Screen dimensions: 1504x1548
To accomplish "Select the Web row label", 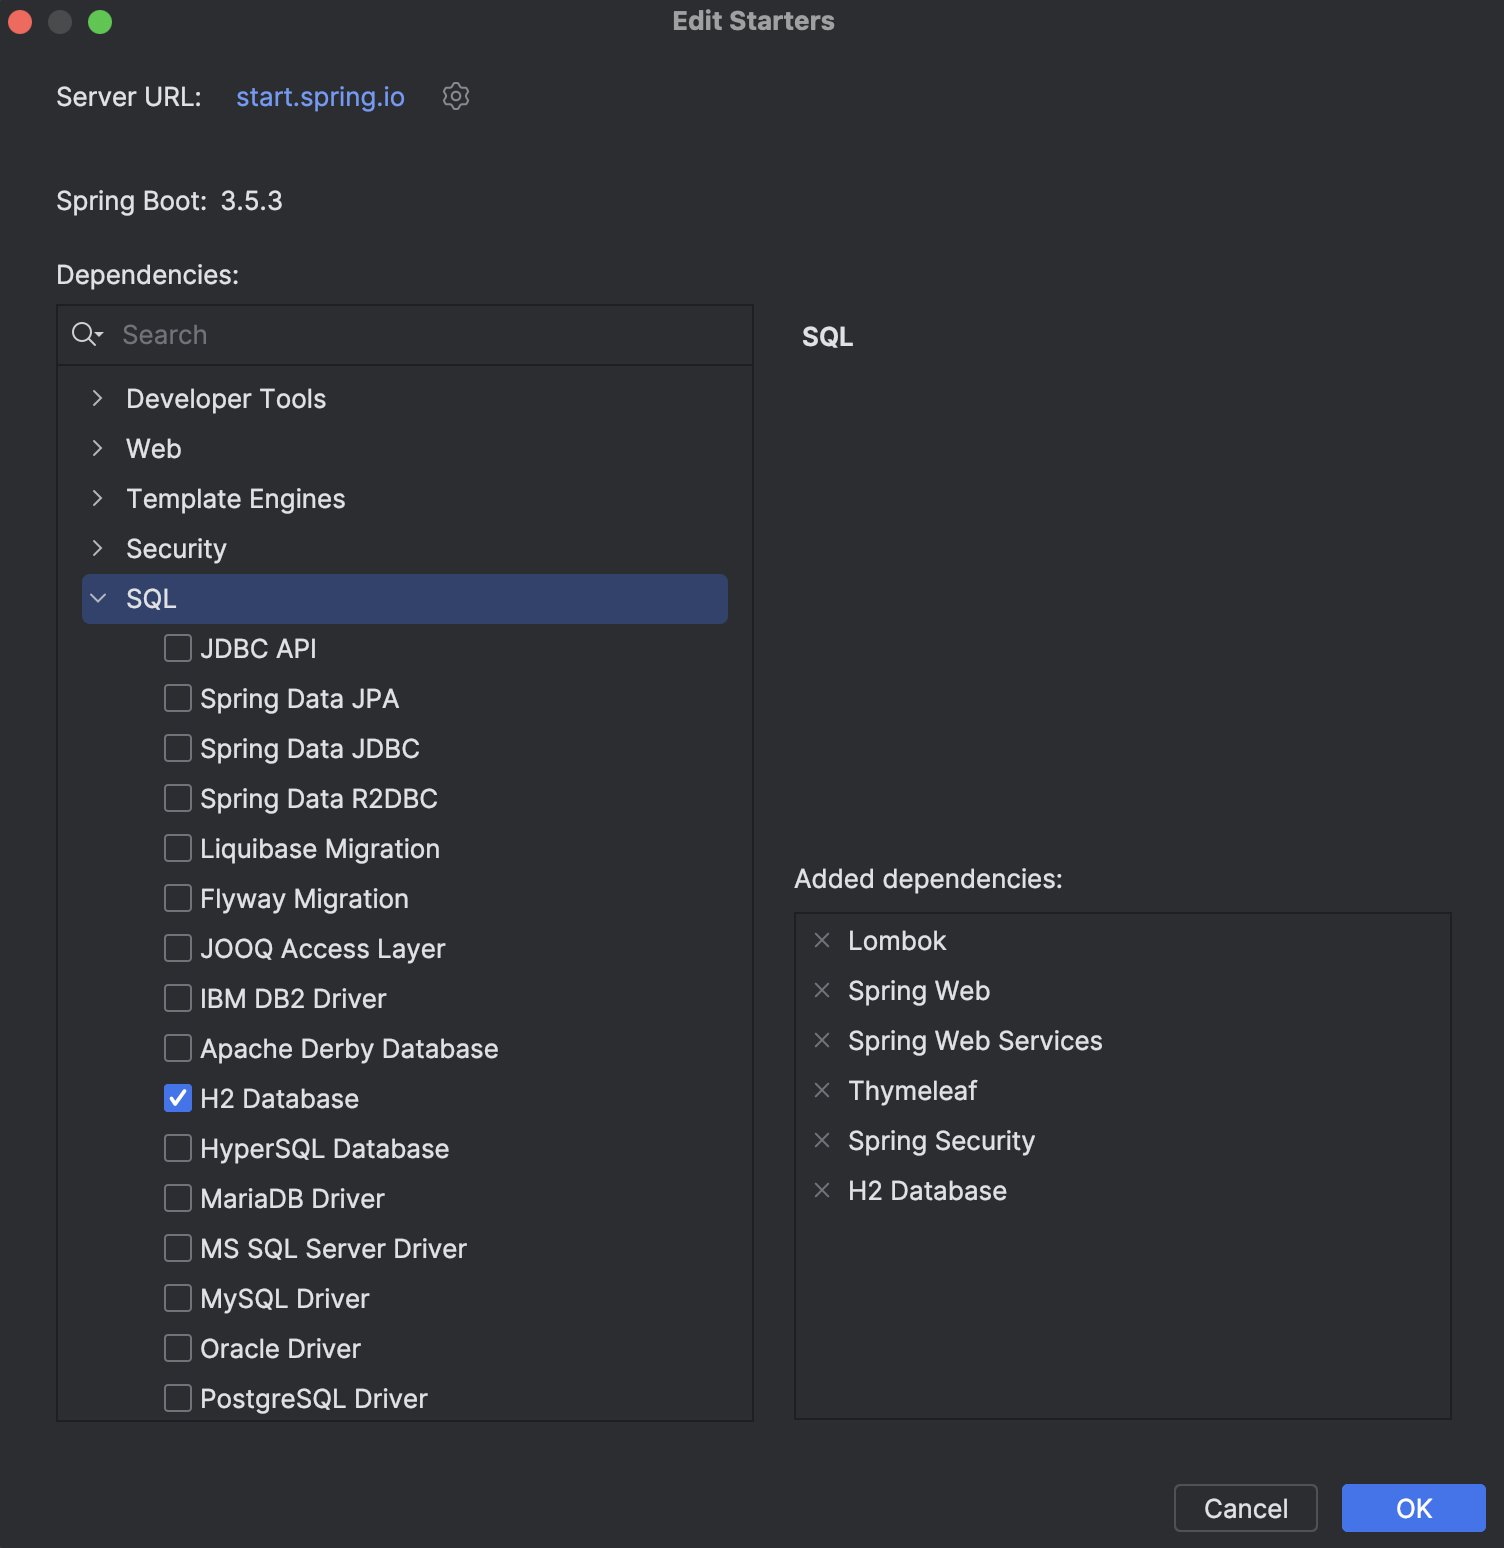I will point(153,449).
